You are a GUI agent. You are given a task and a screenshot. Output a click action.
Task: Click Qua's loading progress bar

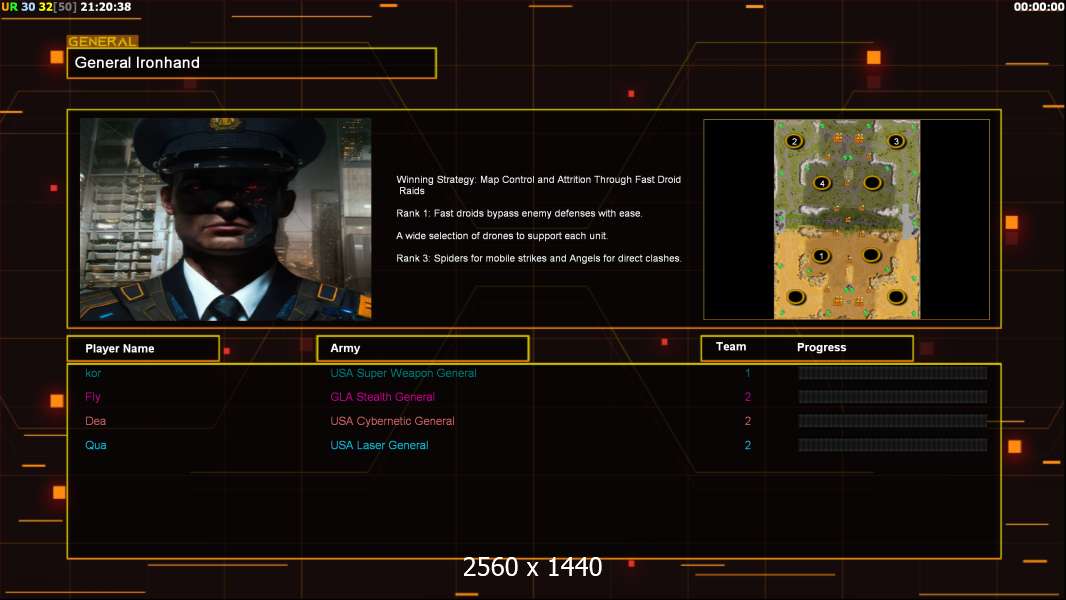click(x=893, y=445)
